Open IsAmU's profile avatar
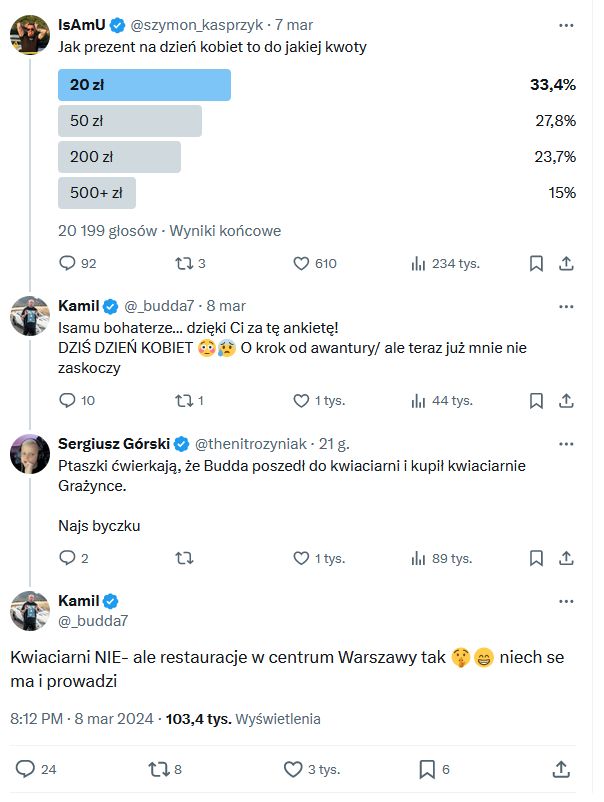Image resolution: width=604 pixels, height=802 pixels. coord(30,35)
